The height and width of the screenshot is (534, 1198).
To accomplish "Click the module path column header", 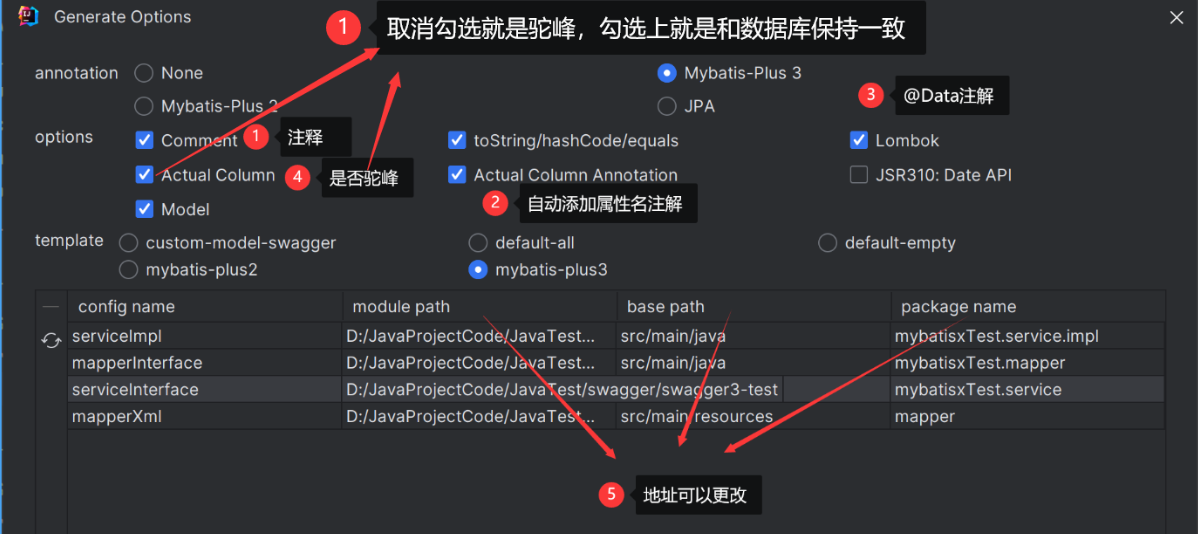I will tap(480, 306).
